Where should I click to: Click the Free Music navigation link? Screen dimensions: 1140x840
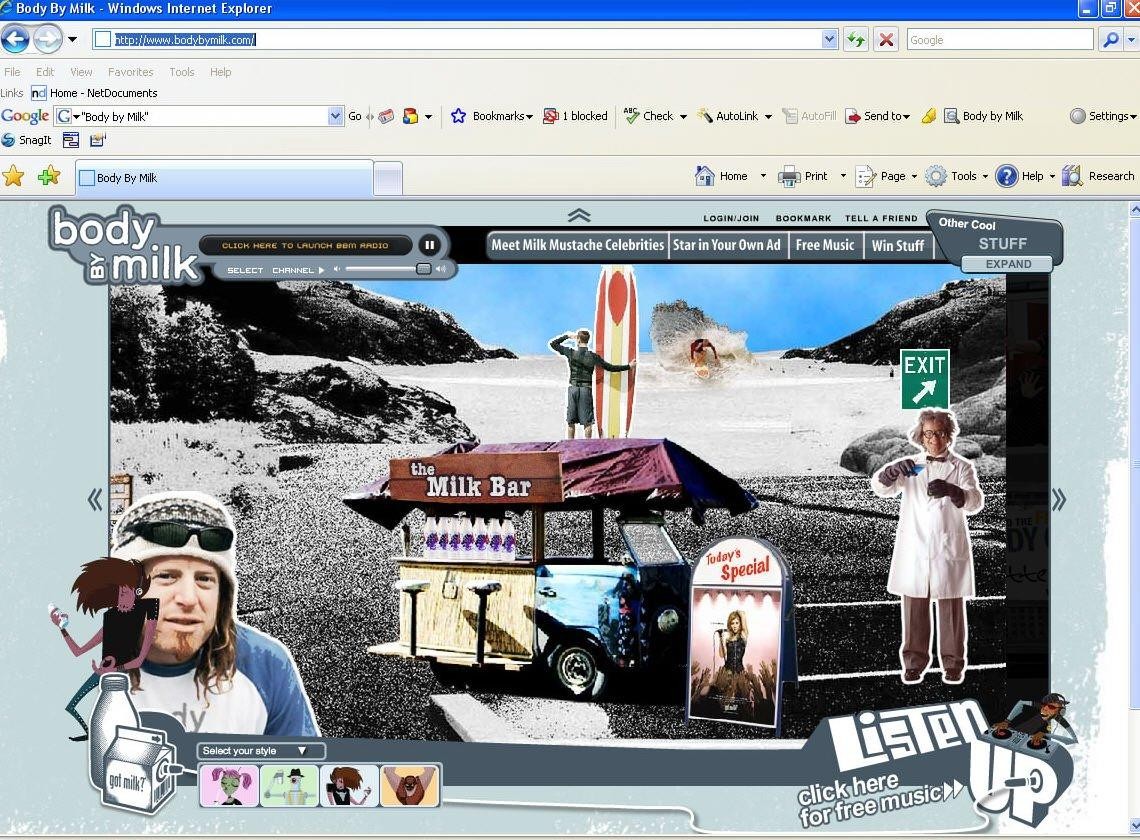(824, 245)
